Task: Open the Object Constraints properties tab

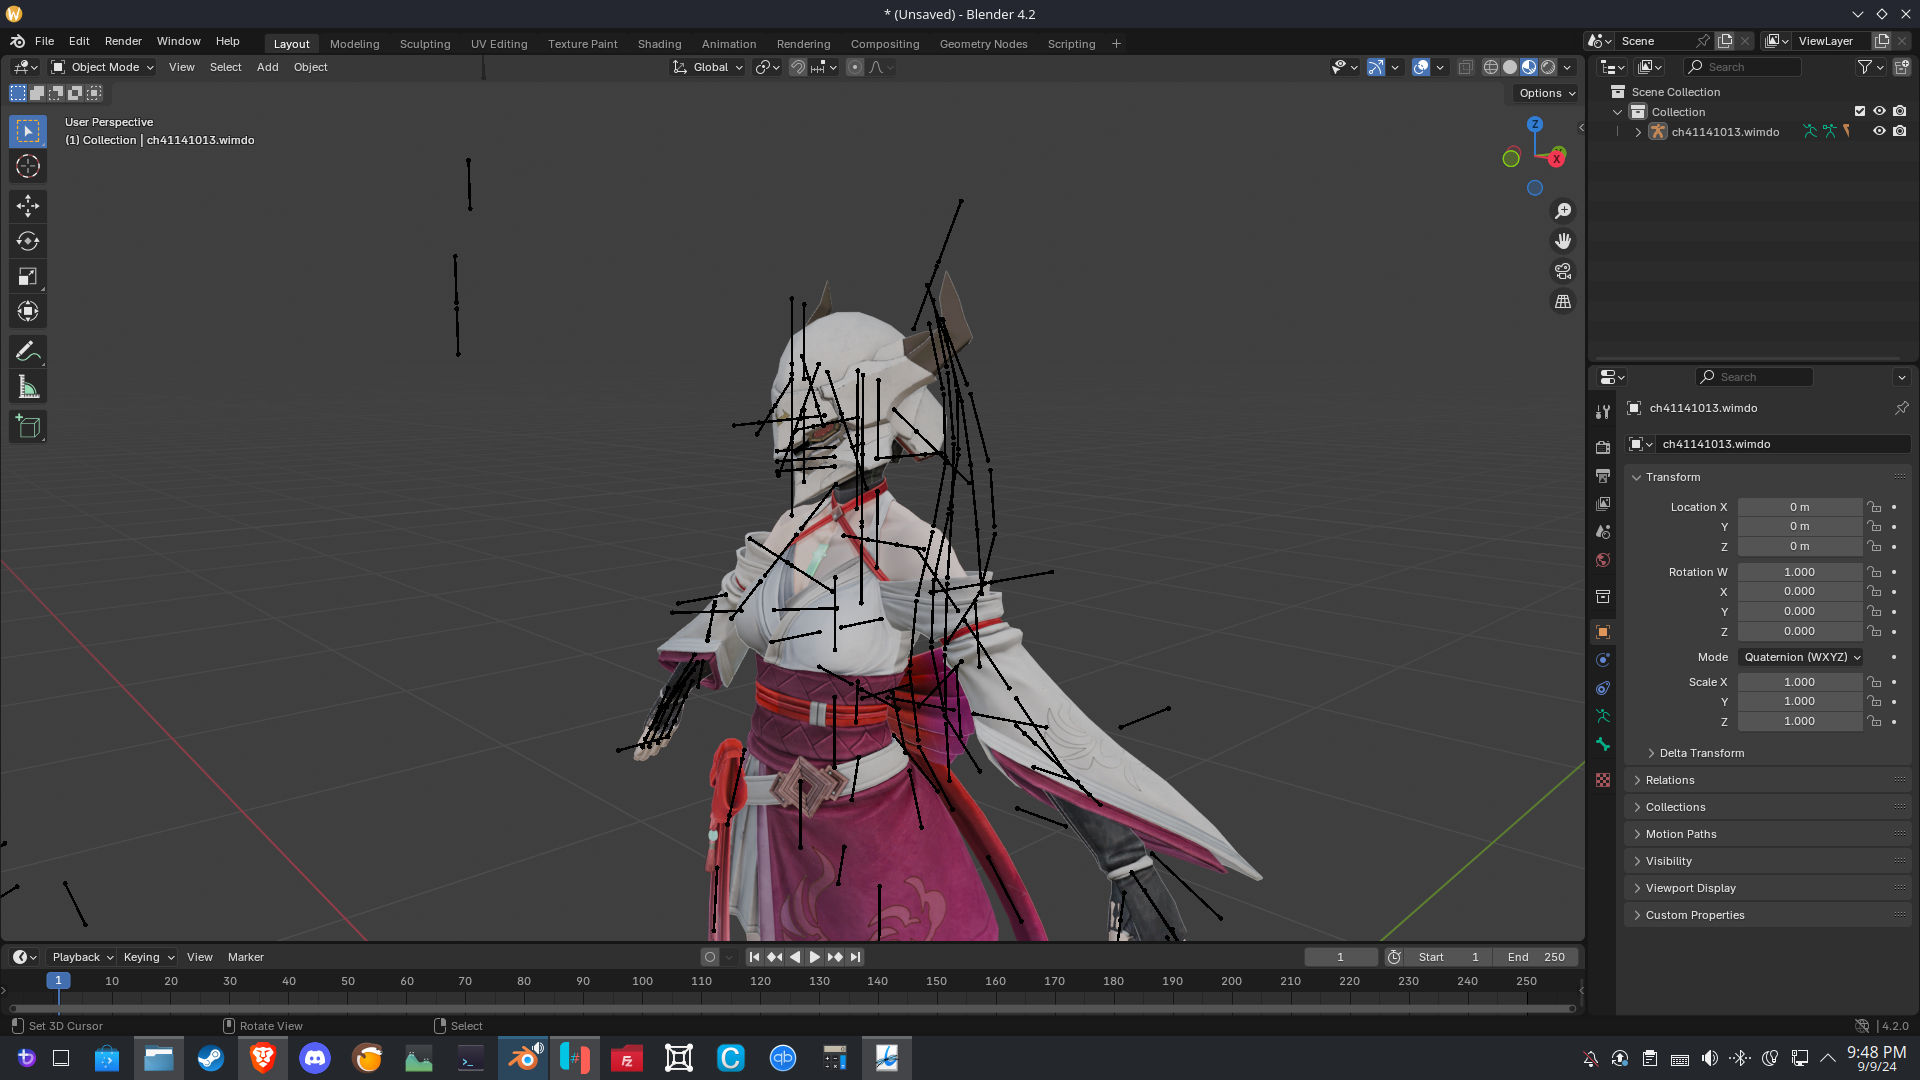Action: tap(1603, 688)
